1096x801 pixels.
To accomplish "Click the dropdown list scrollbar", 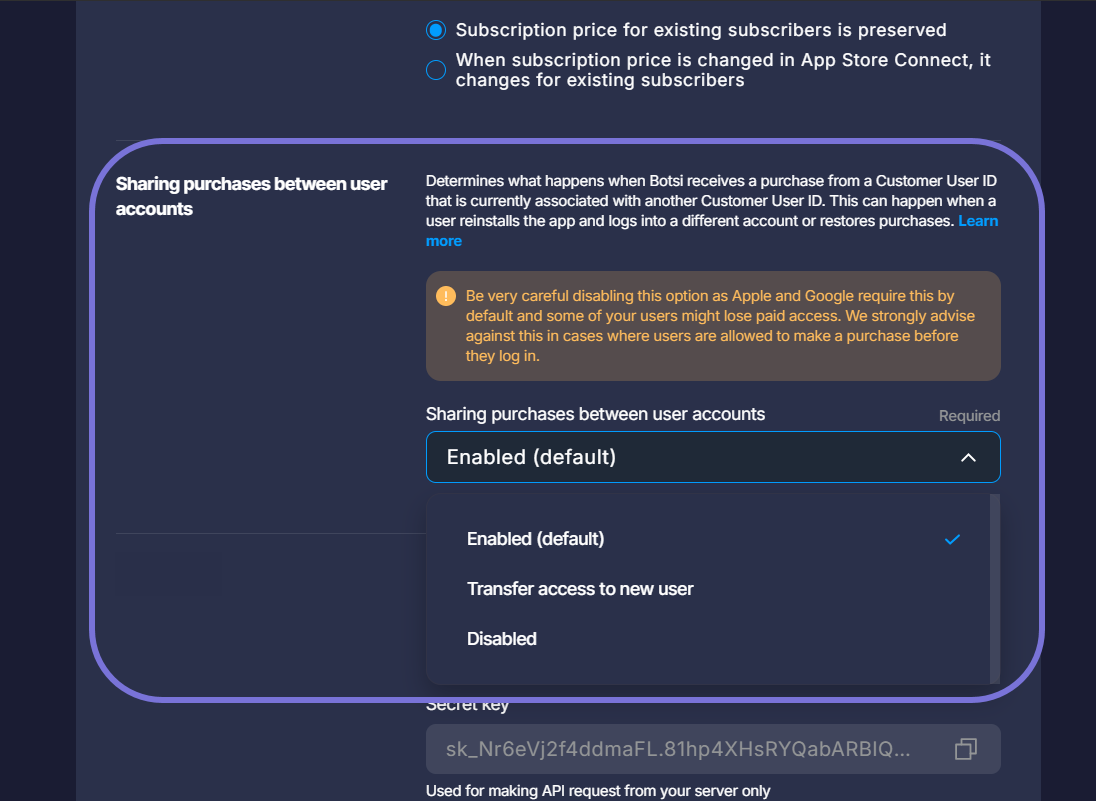I will (x=994, y=588).
